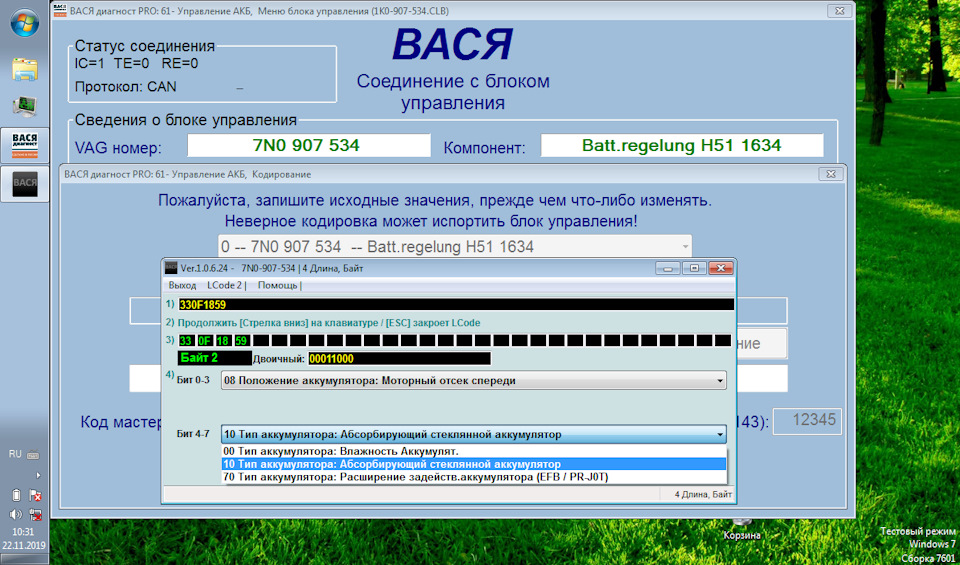This screenshot has width=960, height=565.
Task: Open the Помощь menu
Action: click(x=278, y=285)
